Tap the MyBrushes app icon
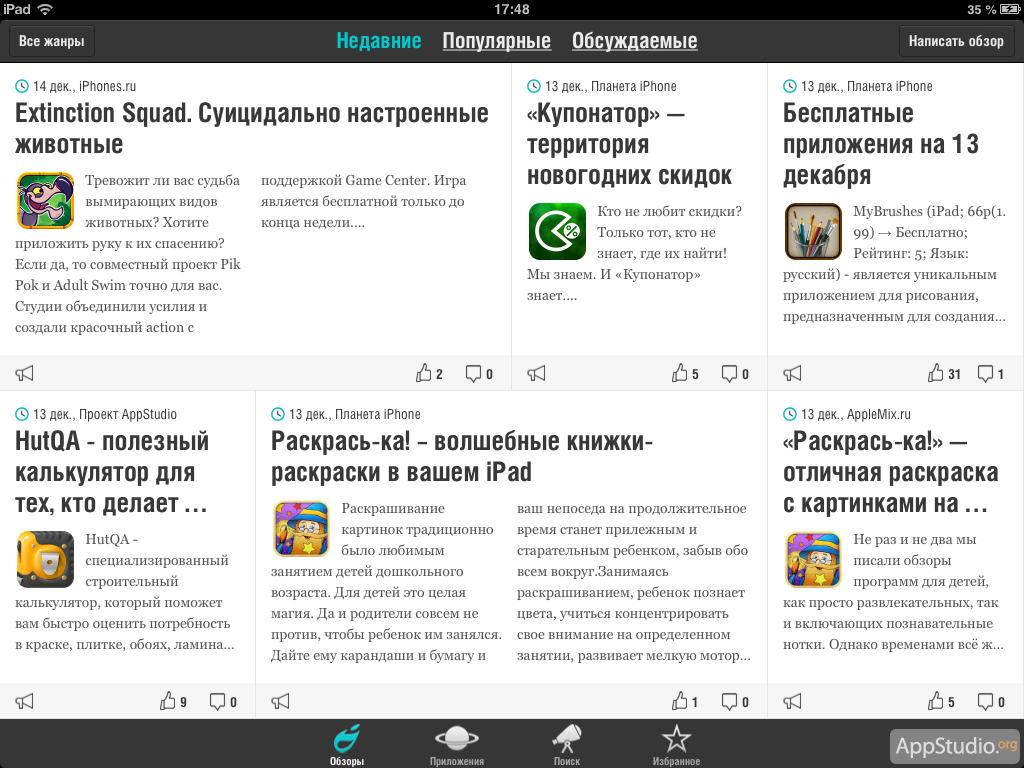 click(812, 232)
